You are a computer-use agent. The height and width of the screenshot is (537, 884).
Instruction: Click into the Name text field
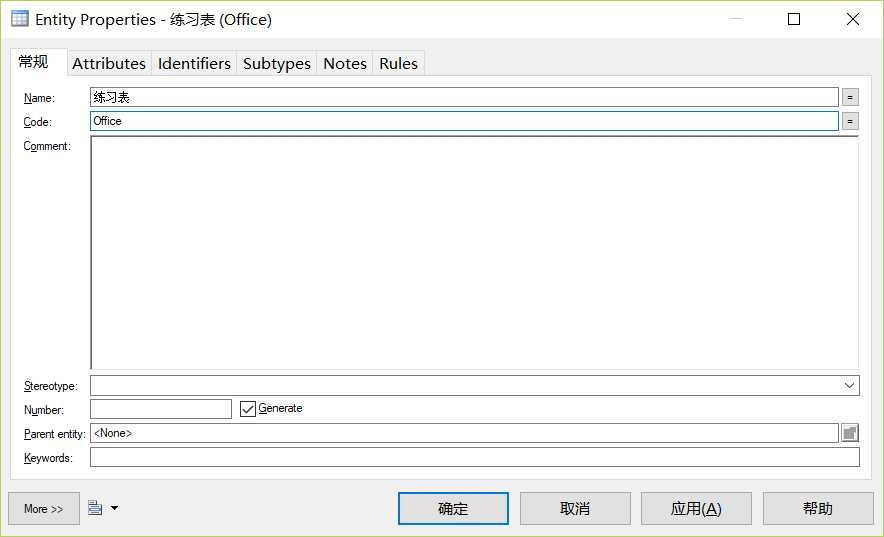pyautogui.click(x=464, y=97)
